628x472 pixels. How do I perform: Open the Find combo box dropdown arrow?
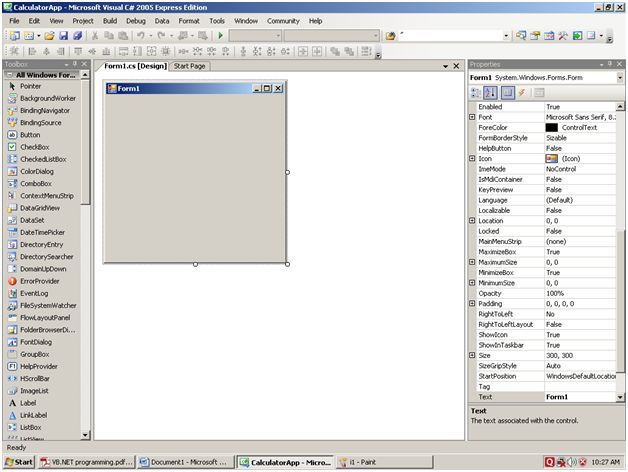(x=506, y=36)
